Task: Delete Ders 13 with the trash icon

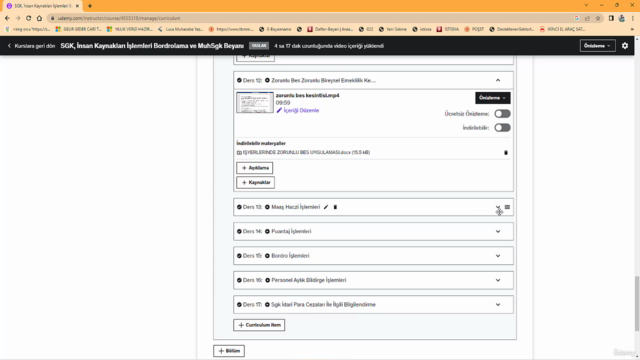Action: pos(335,207)
